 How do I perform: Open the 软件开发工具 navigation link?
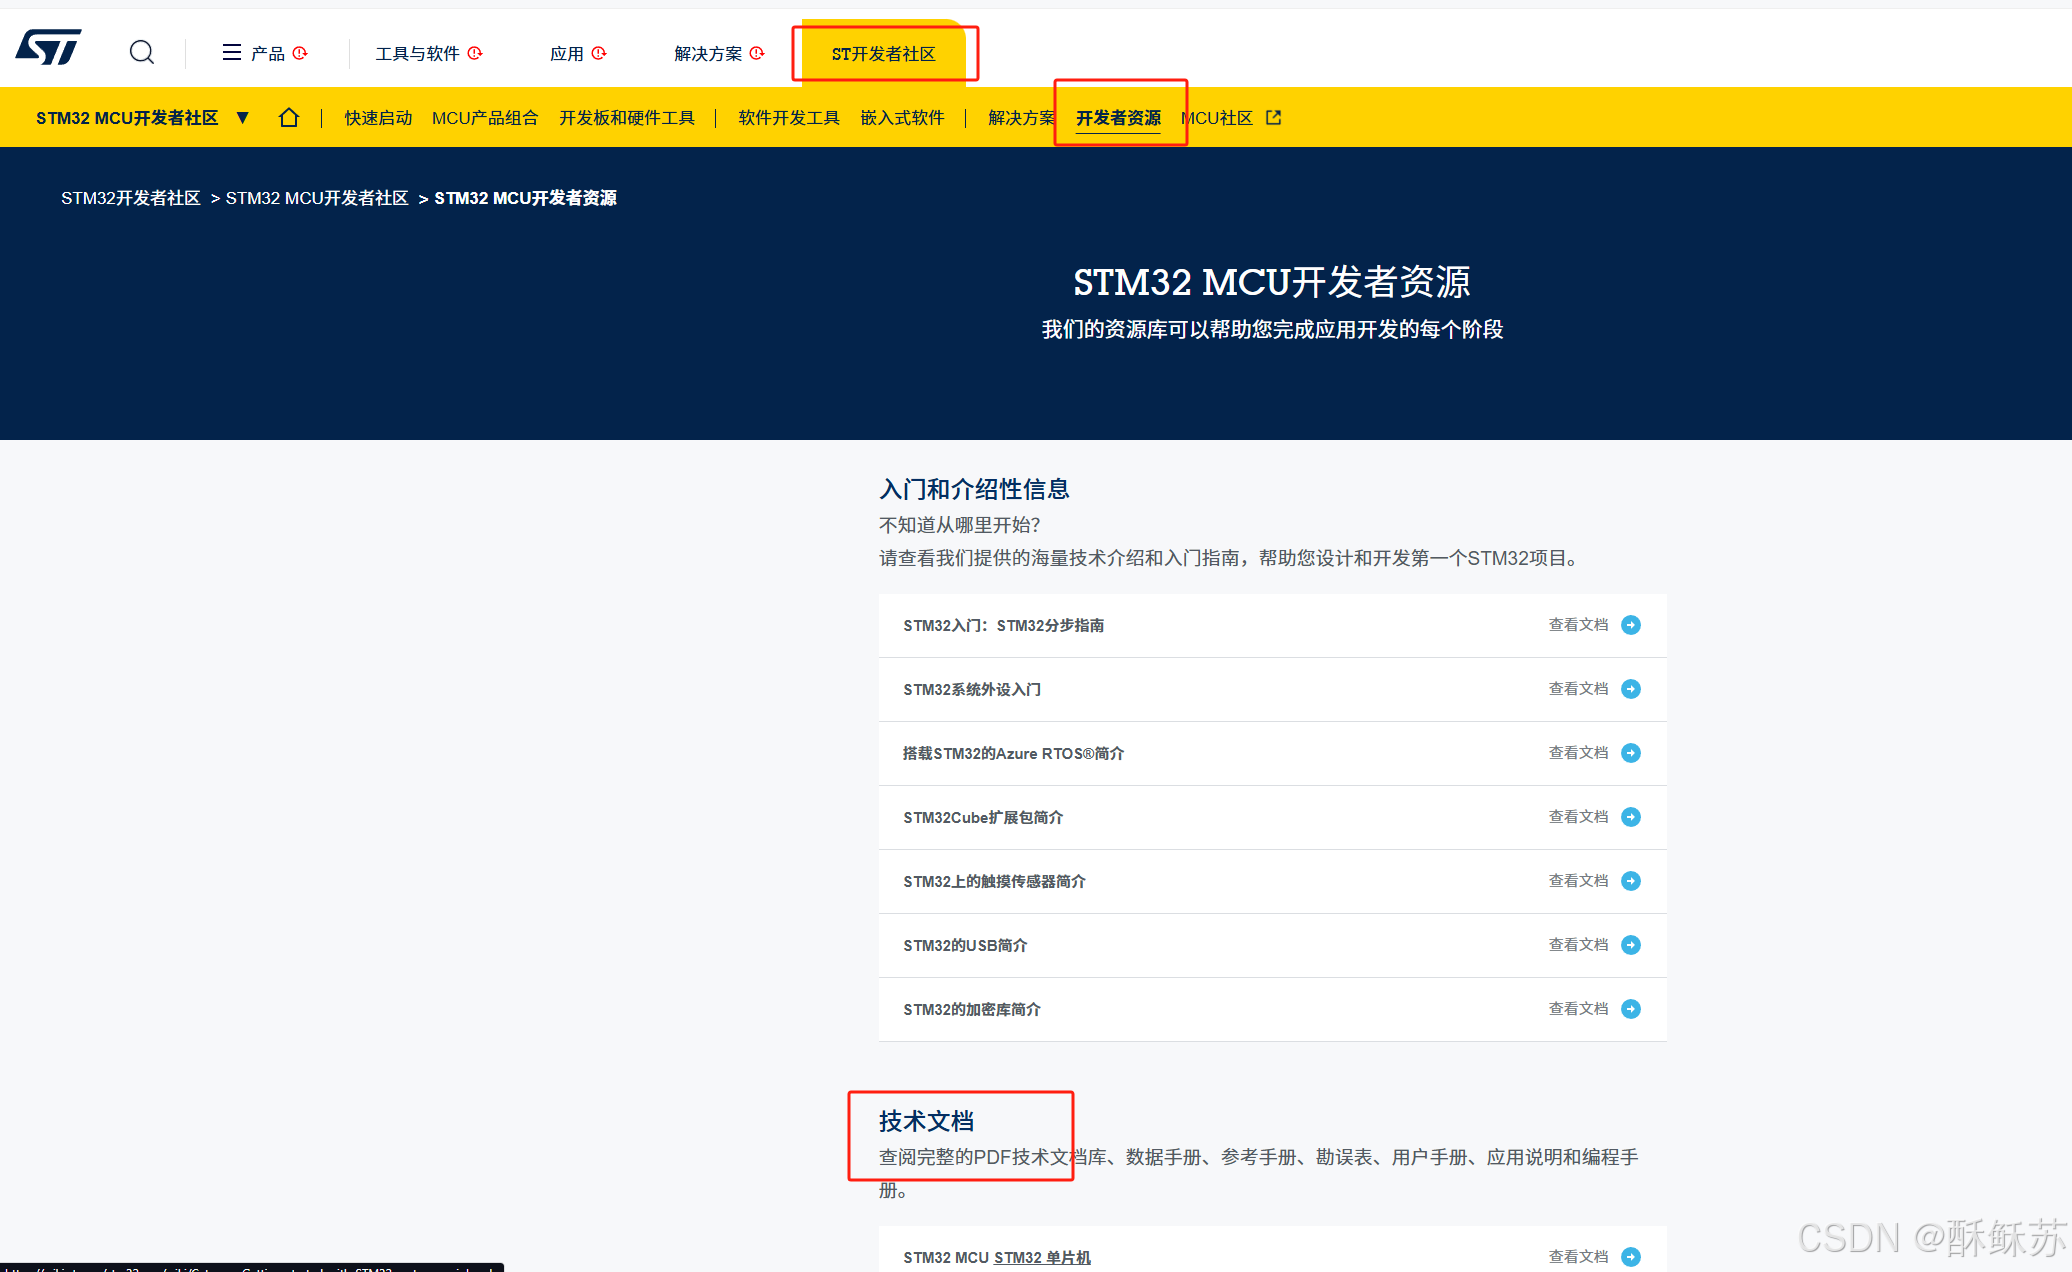(x=788, y=118)
